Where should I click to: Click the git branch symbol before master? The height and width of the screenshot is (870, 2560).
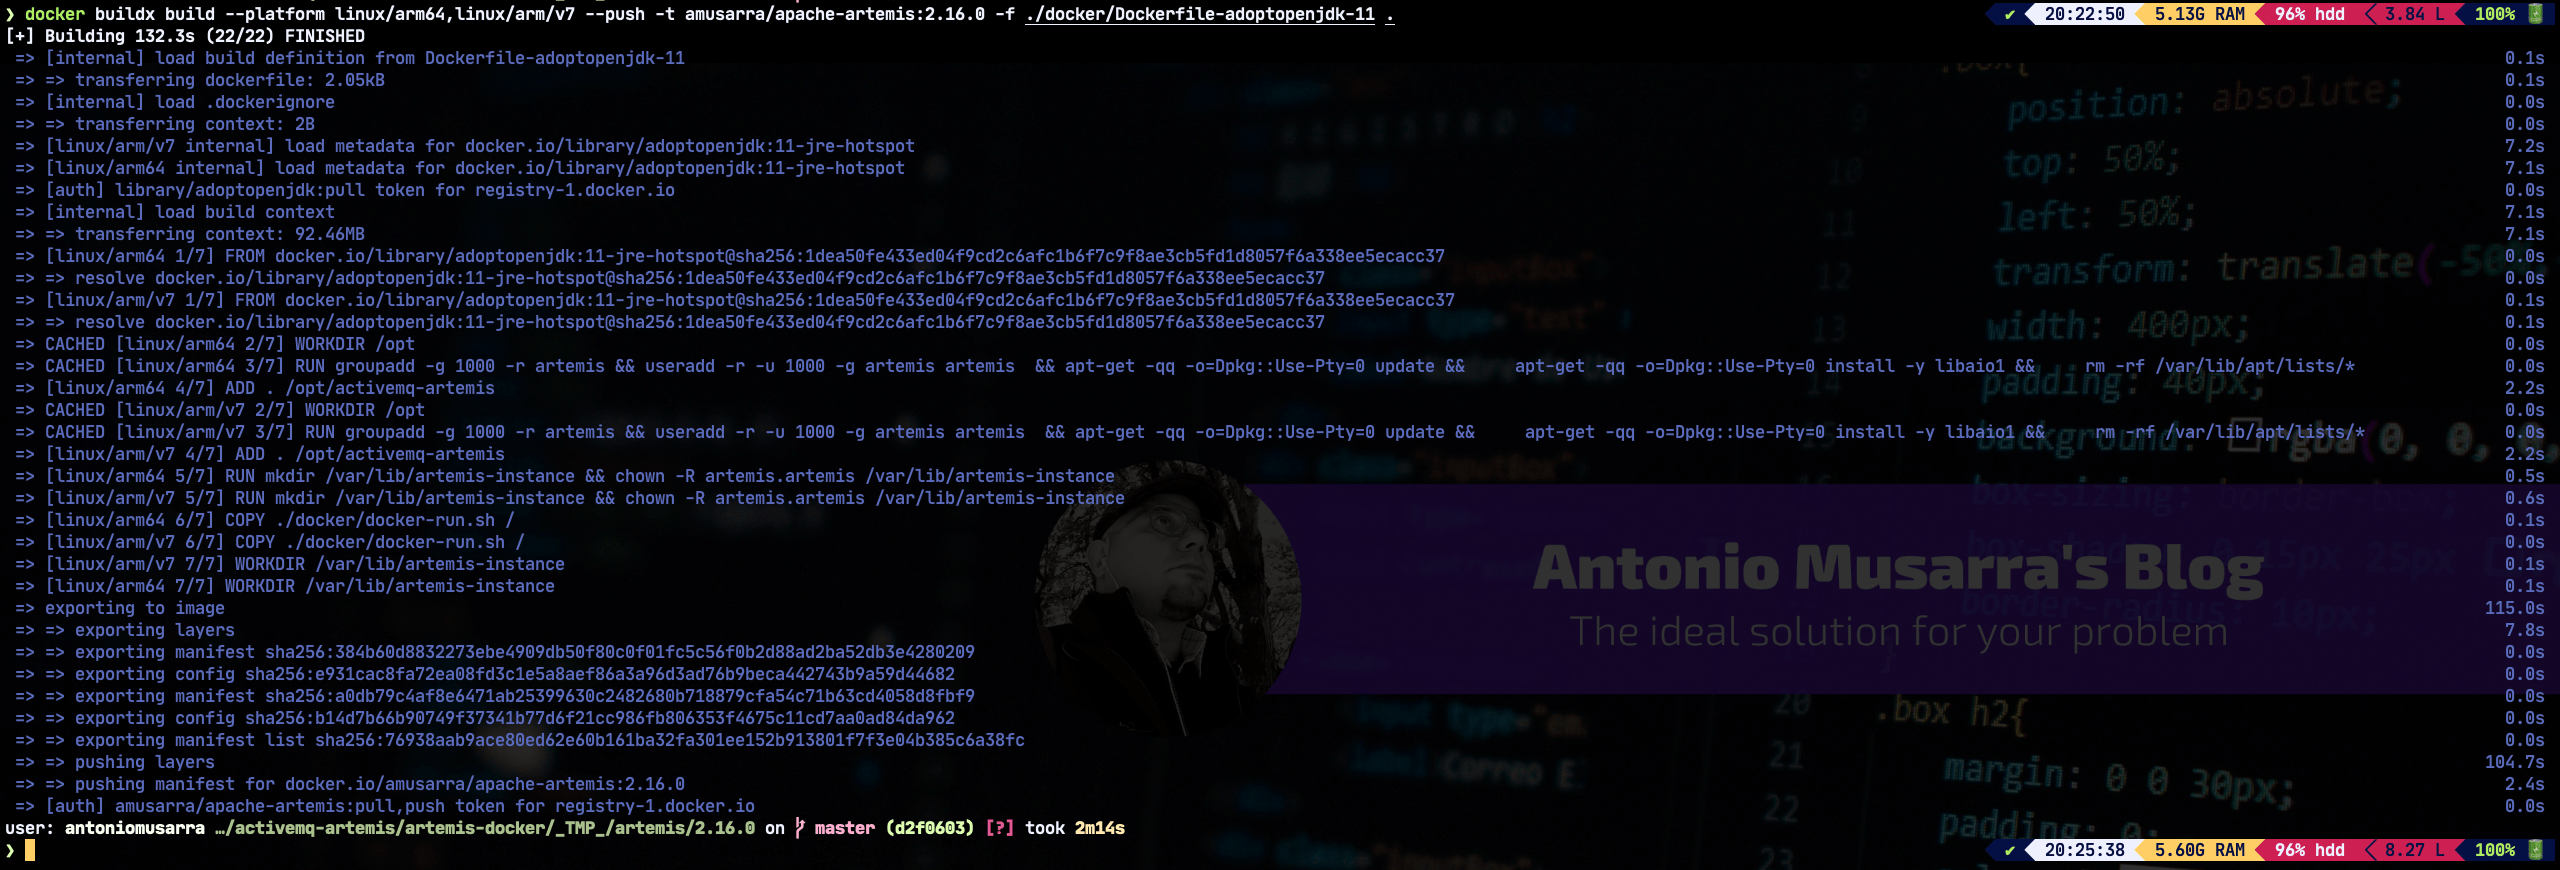point(799,828)
